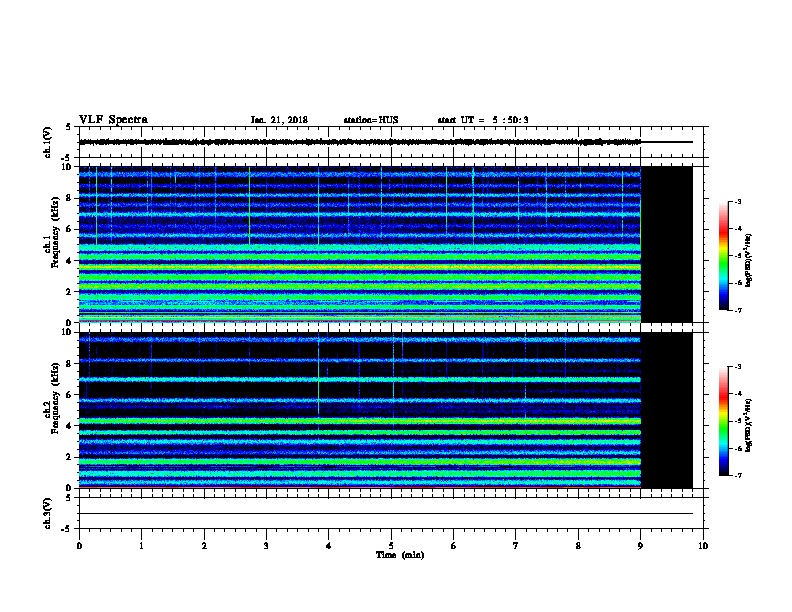The height and width of the screenshot is (612, 792).
Task: Click the lower color bar's log(PSD) label
Action: click(x=749, y=425)
